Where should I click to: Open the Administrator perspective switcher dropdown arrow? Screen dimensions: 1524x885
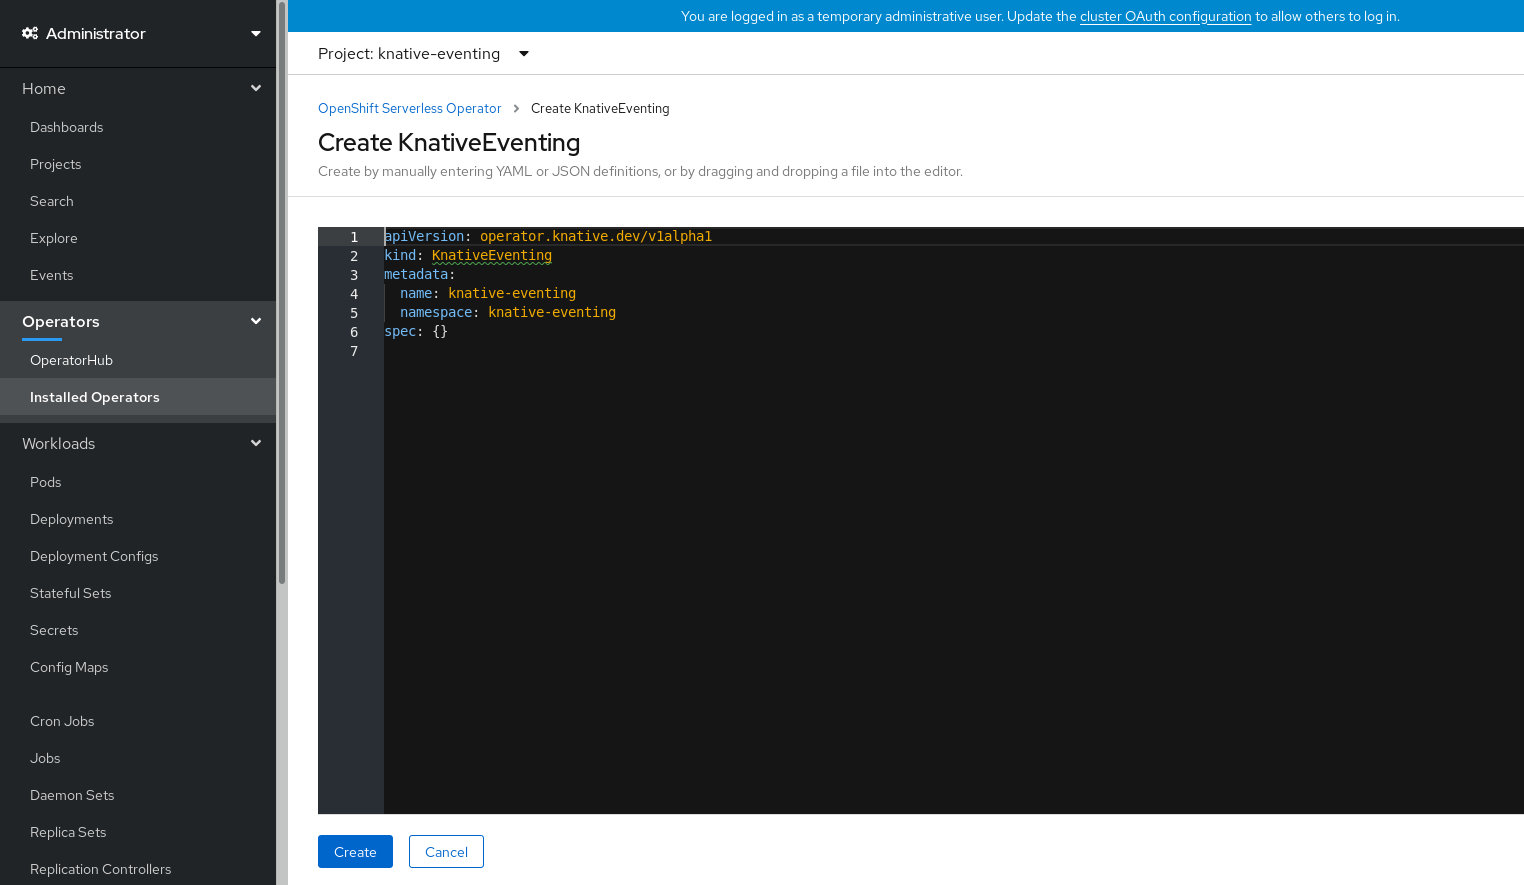click(x=256, y=34)
